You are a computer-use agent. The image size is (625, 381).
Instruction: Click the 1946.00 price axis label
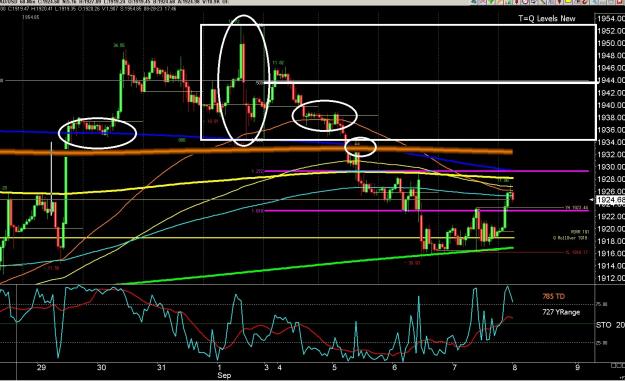(x=611, y=68)
